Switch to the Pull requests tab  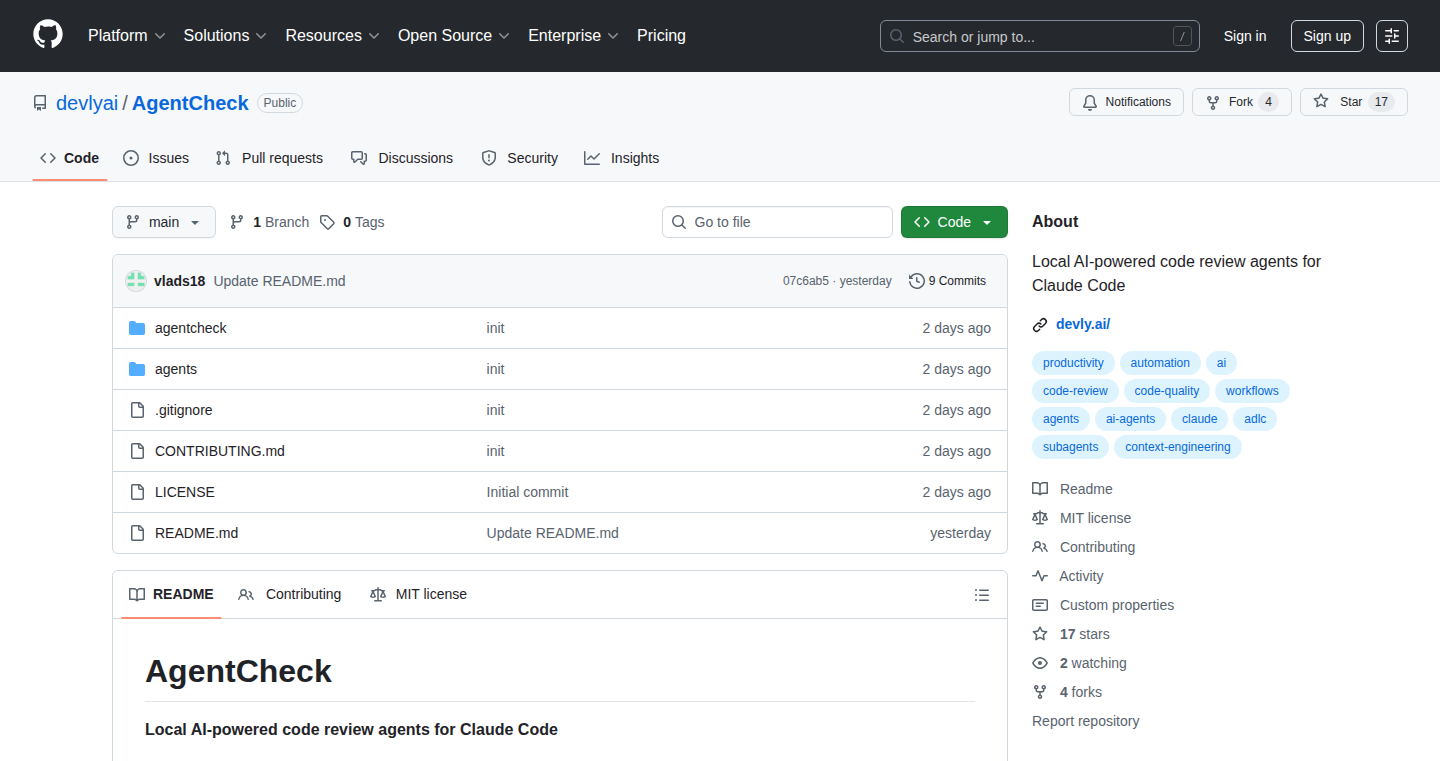pyautogui.click(x=269, y=158)
